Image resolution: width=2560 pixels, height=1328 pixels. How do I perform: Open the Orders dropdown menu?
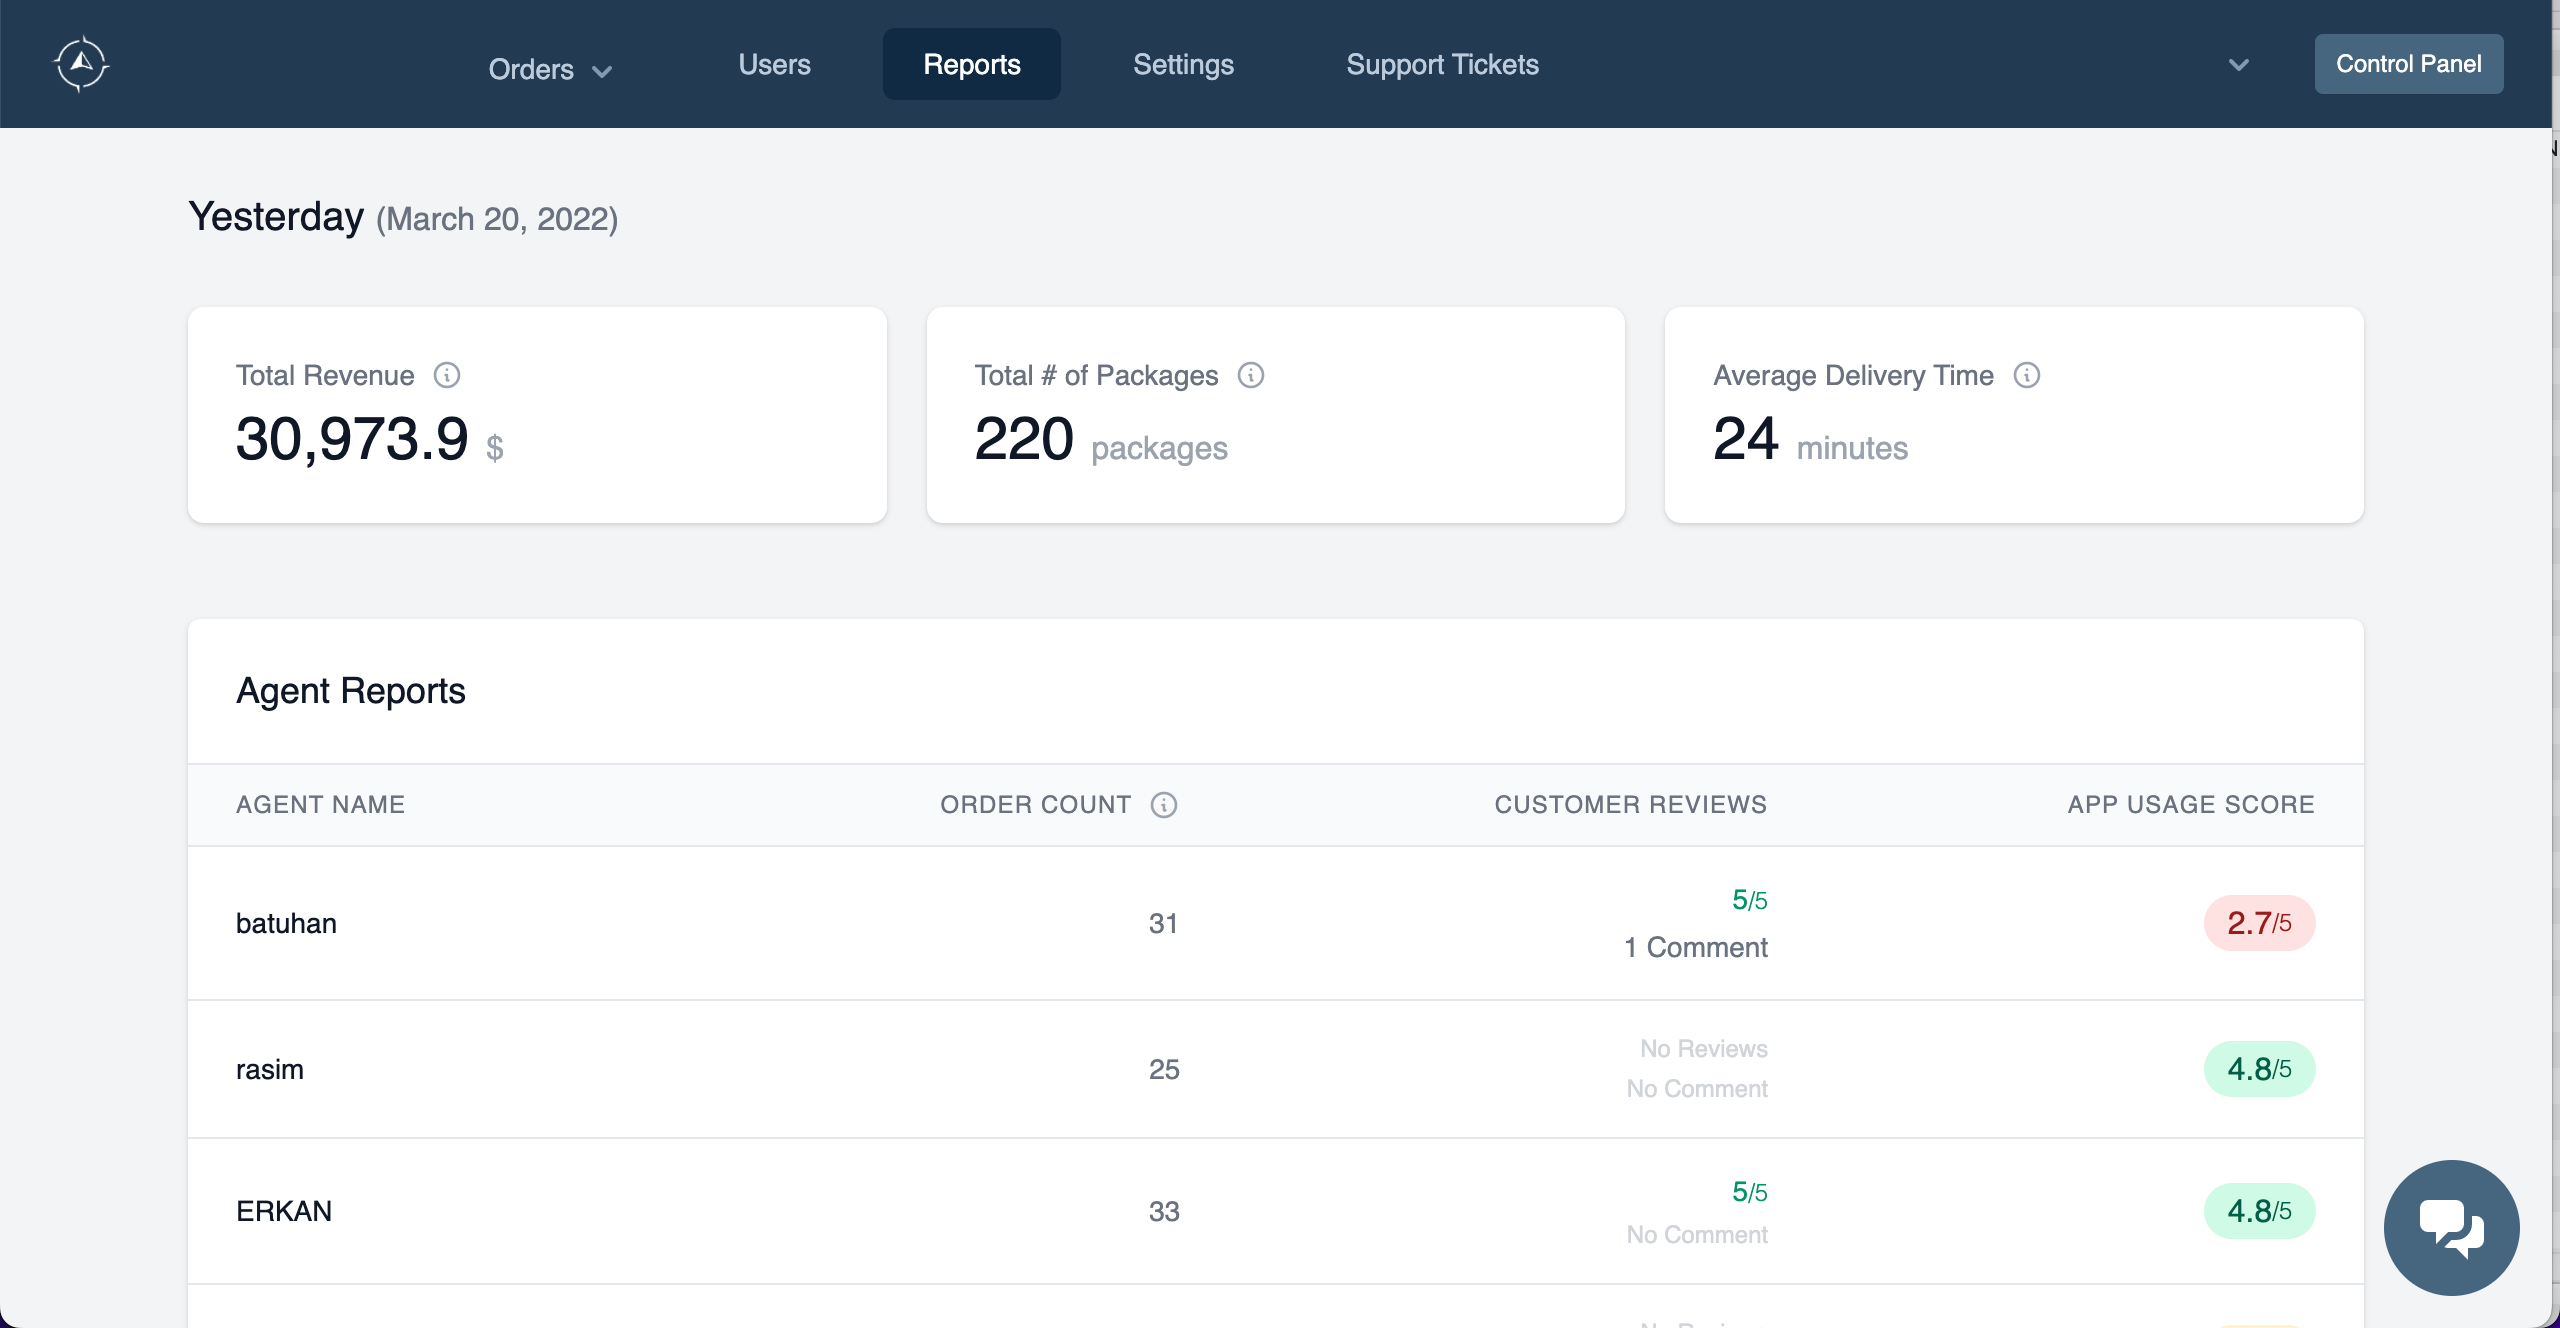pyautogui.click(x=549, y=68)
